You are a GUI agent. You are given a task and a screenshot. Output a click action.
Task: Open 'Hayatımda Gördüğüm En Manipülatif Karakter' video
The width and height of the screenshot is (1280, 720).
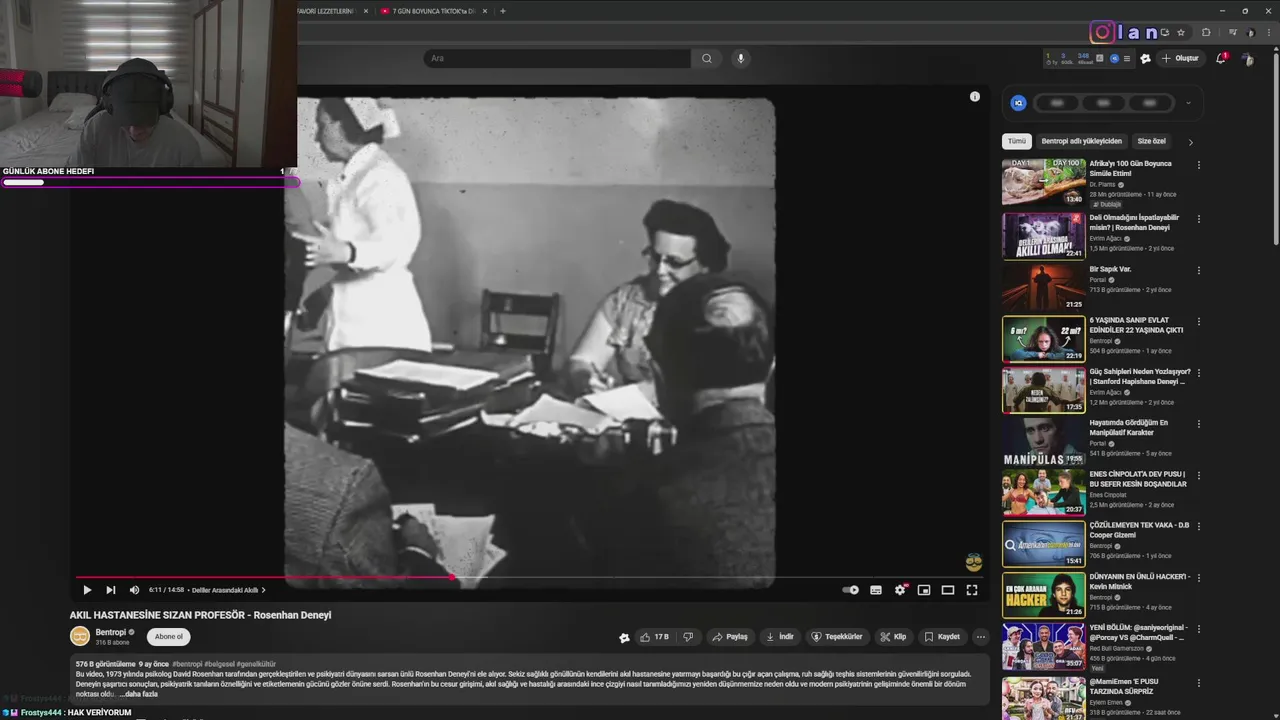point(1129,427)
